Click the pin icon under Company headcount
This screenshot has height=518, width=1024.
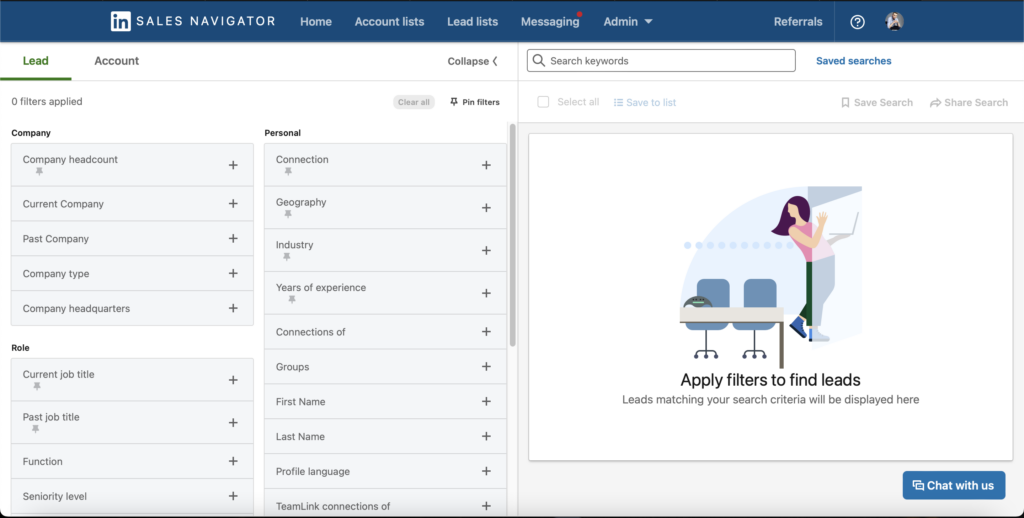click(39, 172)
